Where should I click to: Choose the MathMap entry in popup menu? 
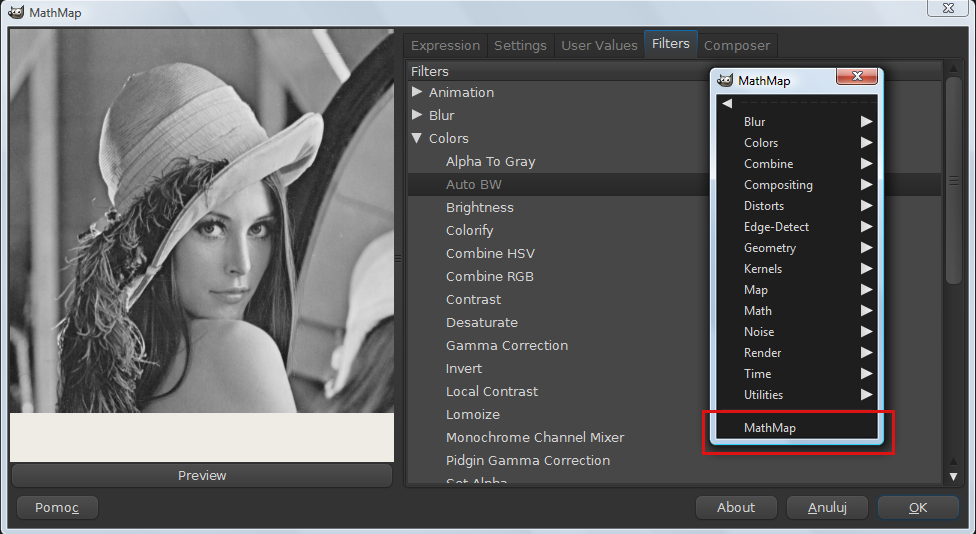coord(796,428)
